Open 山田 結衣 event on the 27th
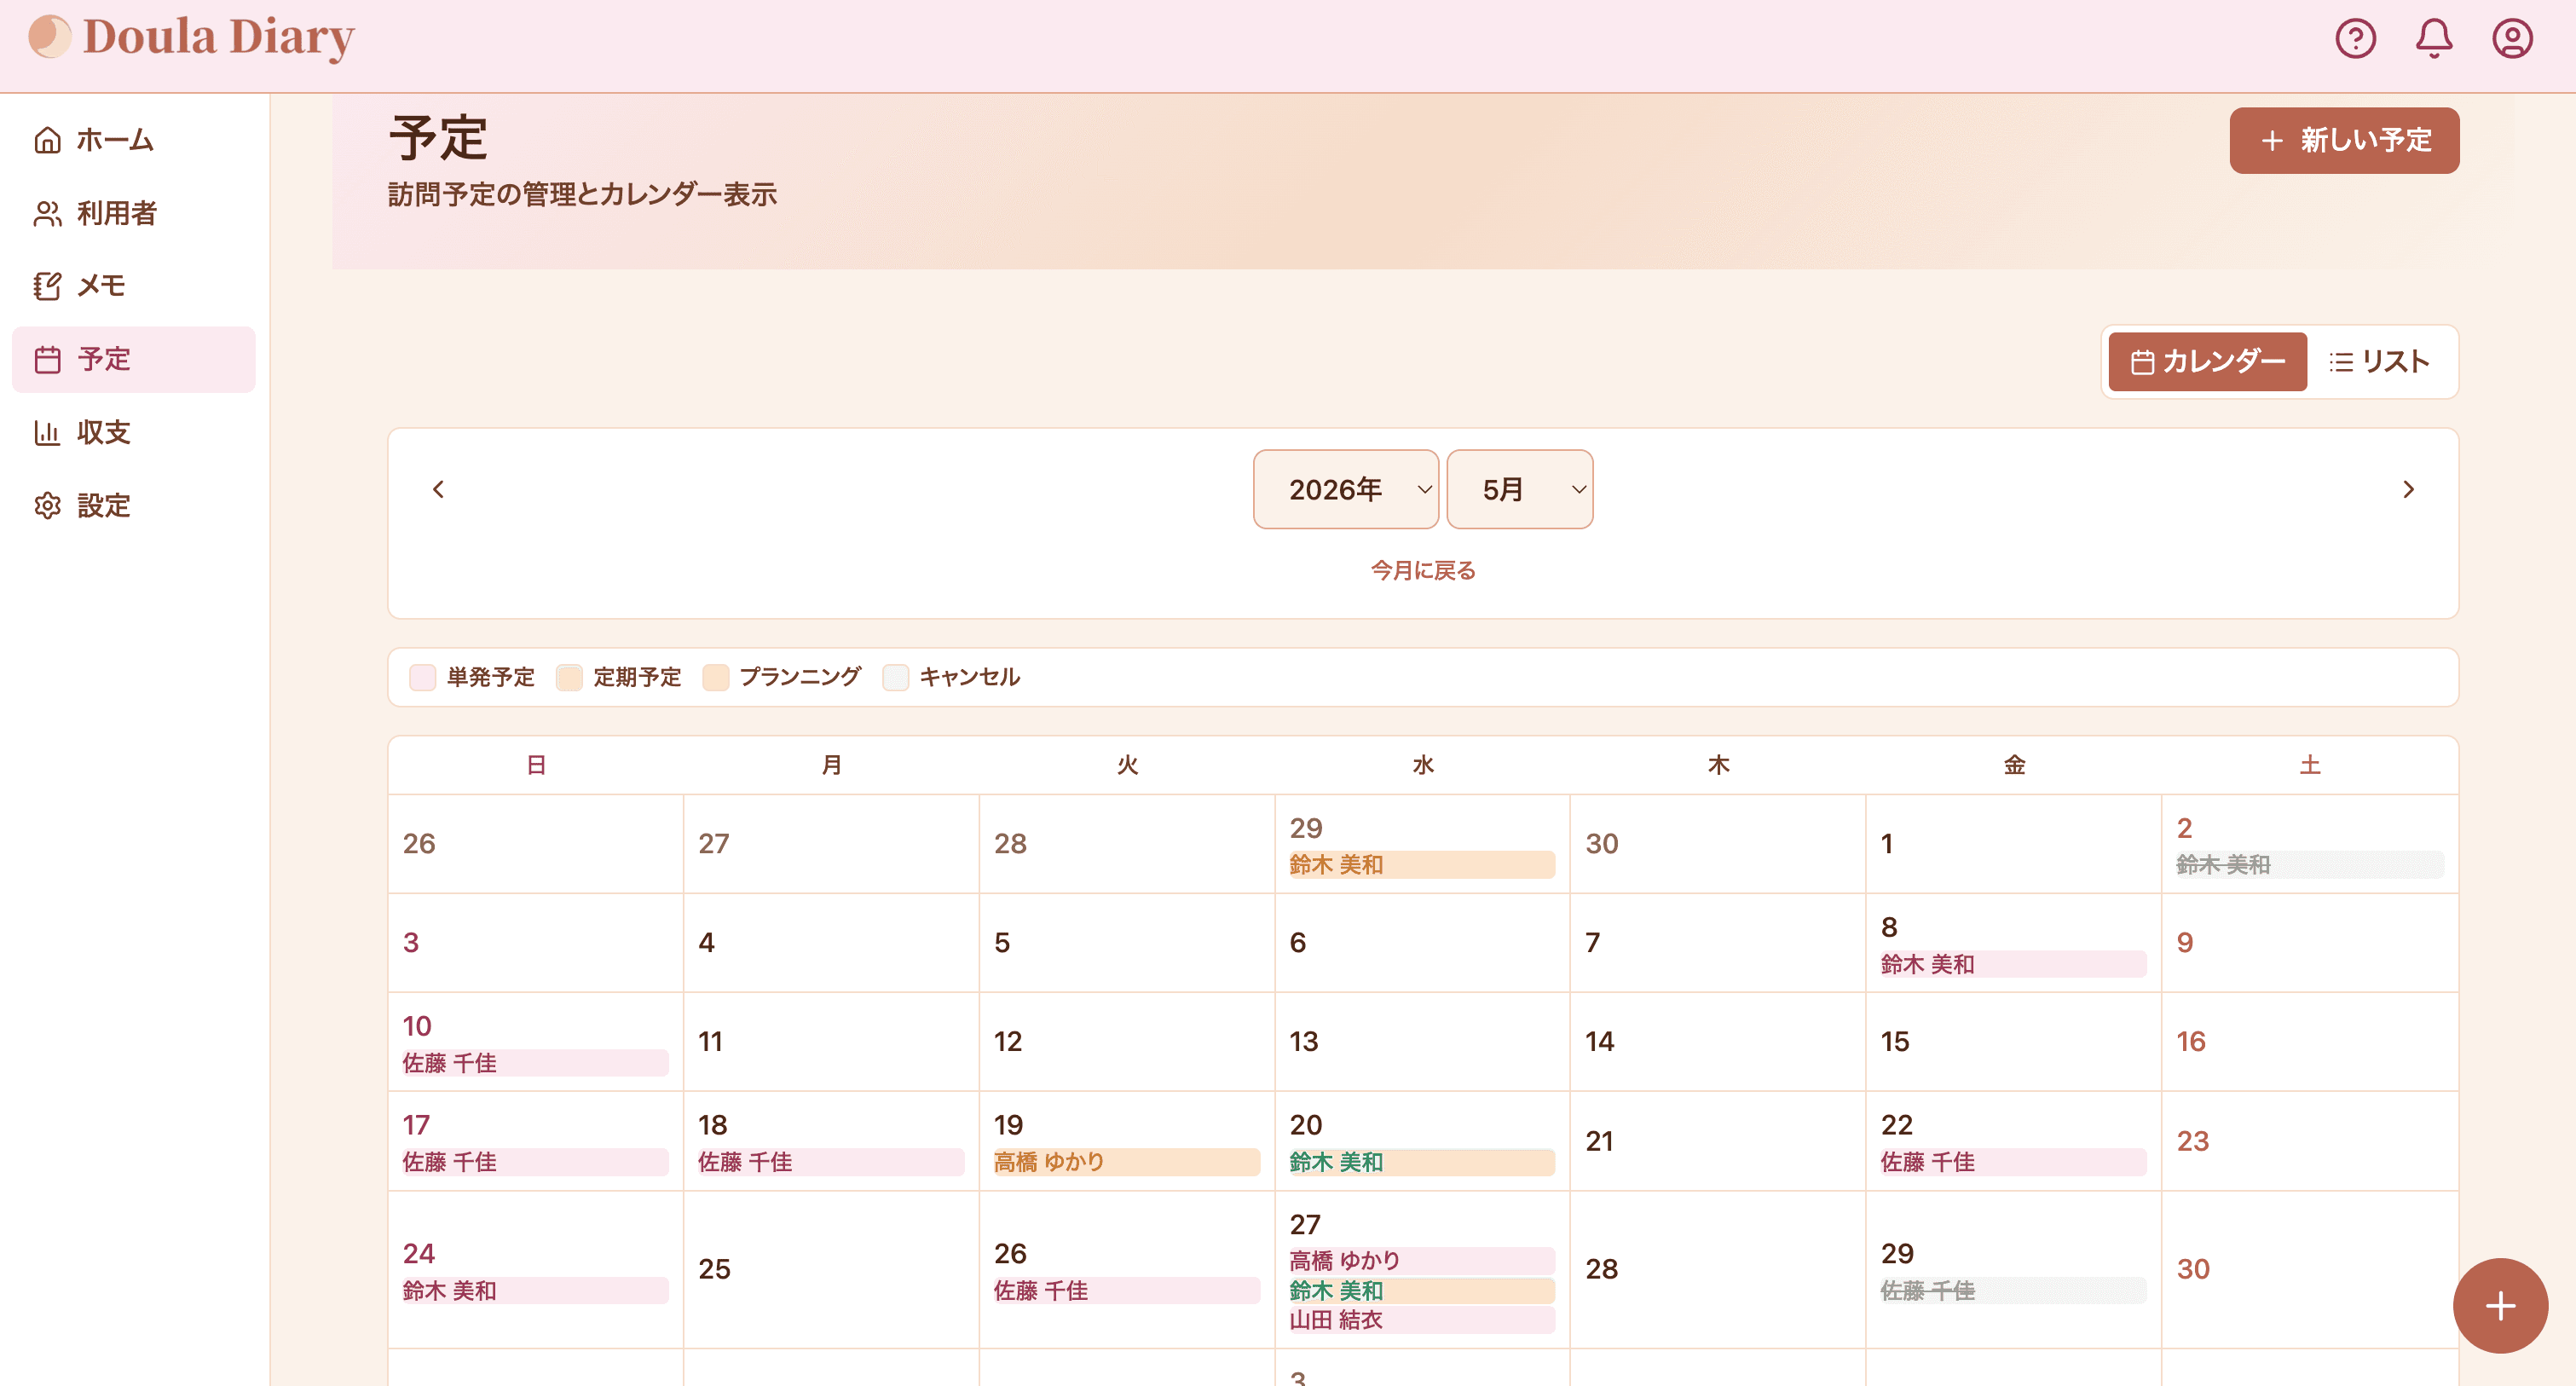This screenshot has width=2576, height=1386. [x=1421, y=1319]
